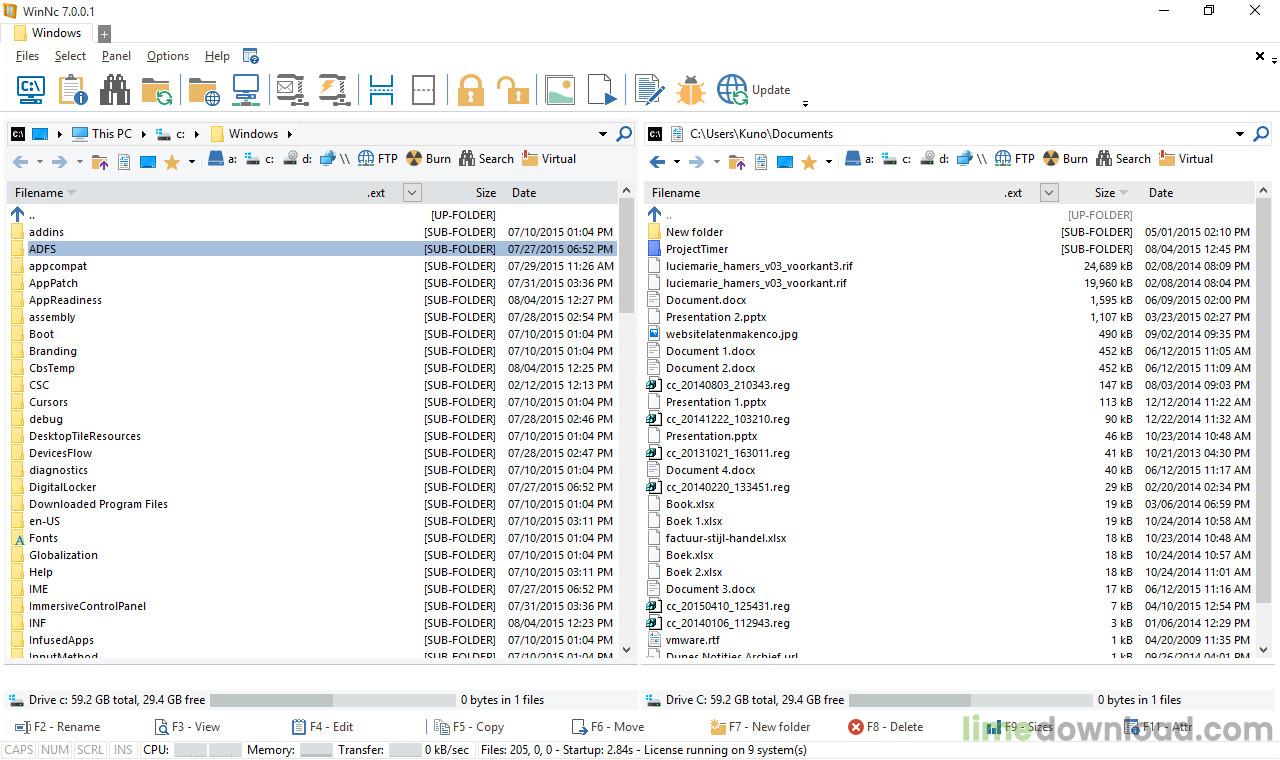Image resolution: width=1280 pixels, height=760 pixels.
Task: Select the binoculars Search icon in the toolbar
Action: tap(114, 89)
